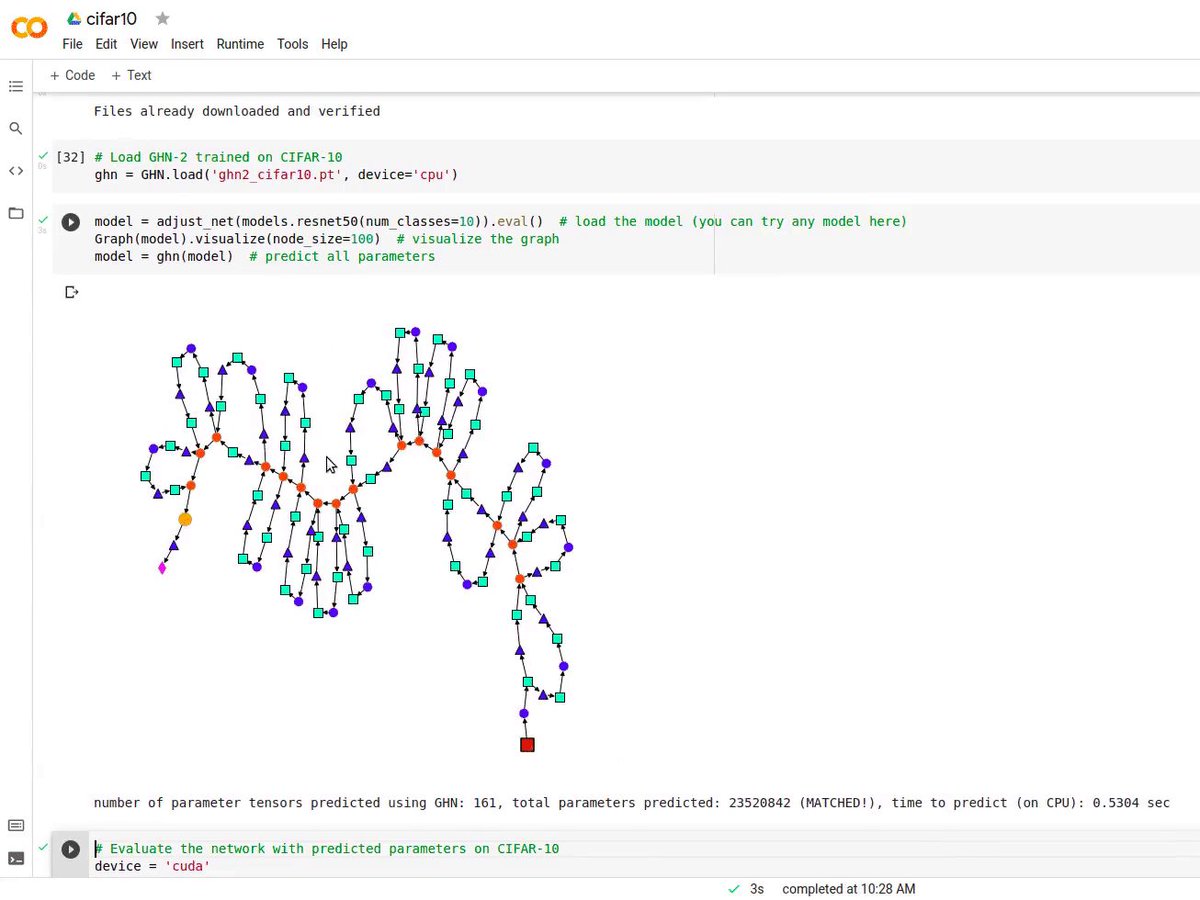Open the Runtime menu
Viewport: 1200px width, 900px height.
[x=240, y=44]
